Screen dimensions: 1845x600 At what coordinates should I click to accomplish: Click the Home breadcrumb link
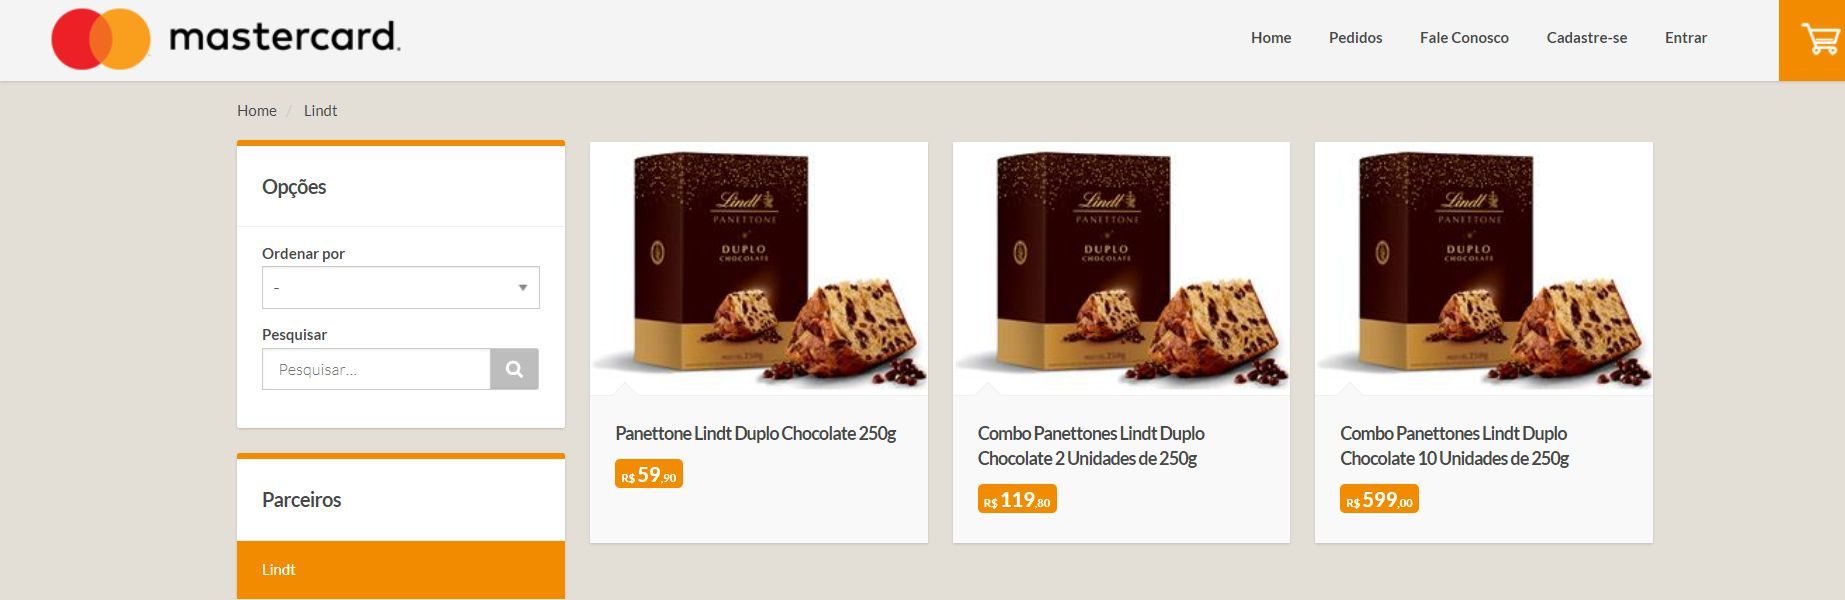(x=257, y=111)
